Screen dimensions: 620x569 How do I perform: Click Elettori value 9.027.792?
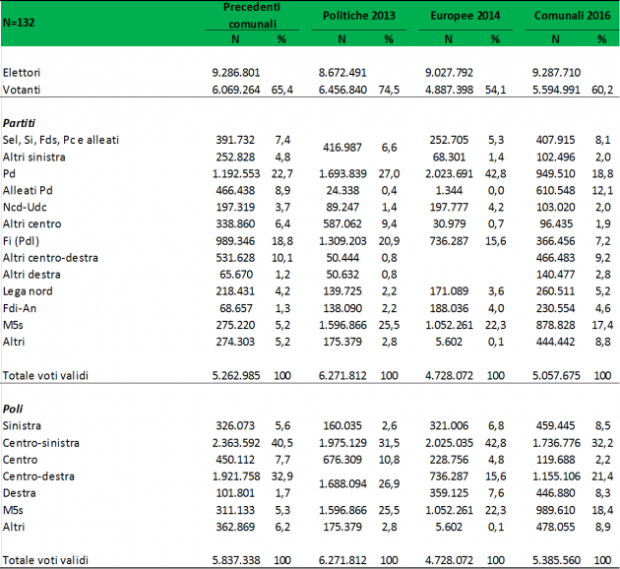(x=449, y=73)
